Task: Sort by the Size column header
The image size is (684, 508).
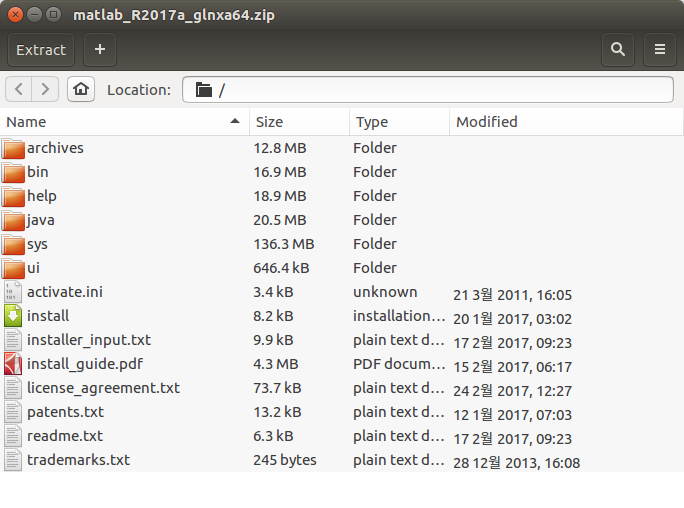Action: click(x=299, y=122)
